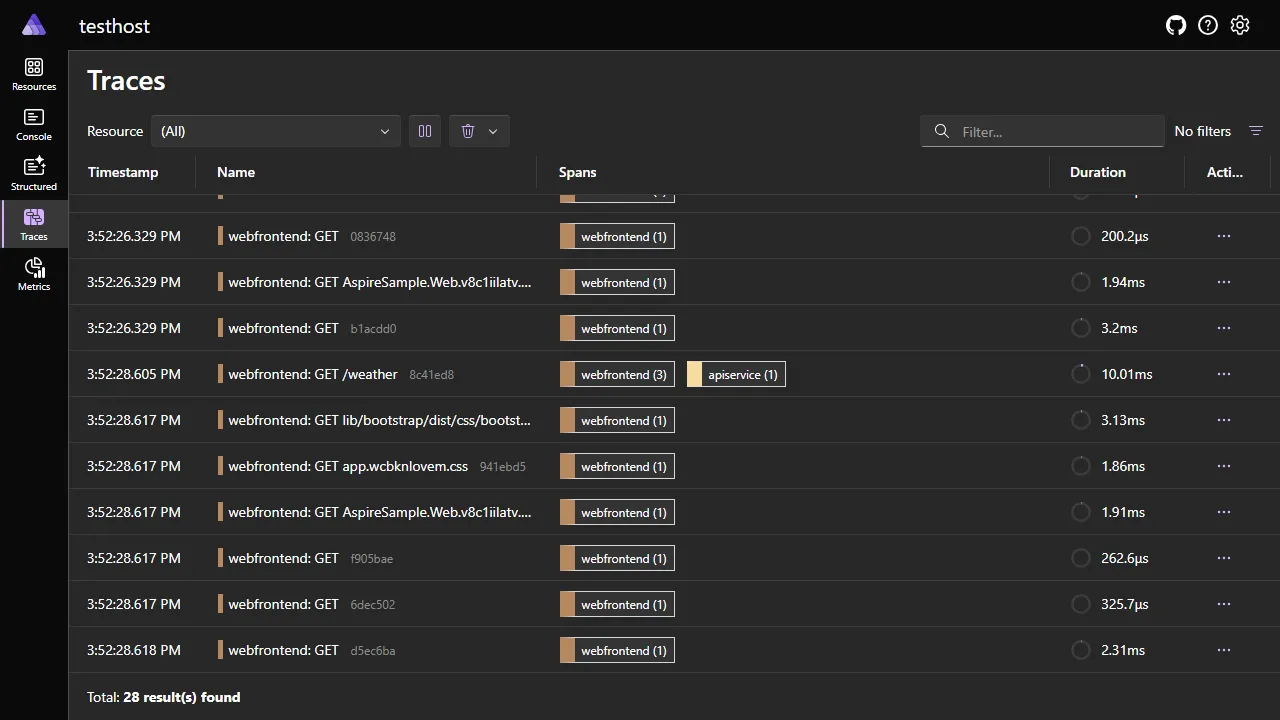Open the Aspire GitHub repository
The image size is (1280, 720).
point(1175,25)
